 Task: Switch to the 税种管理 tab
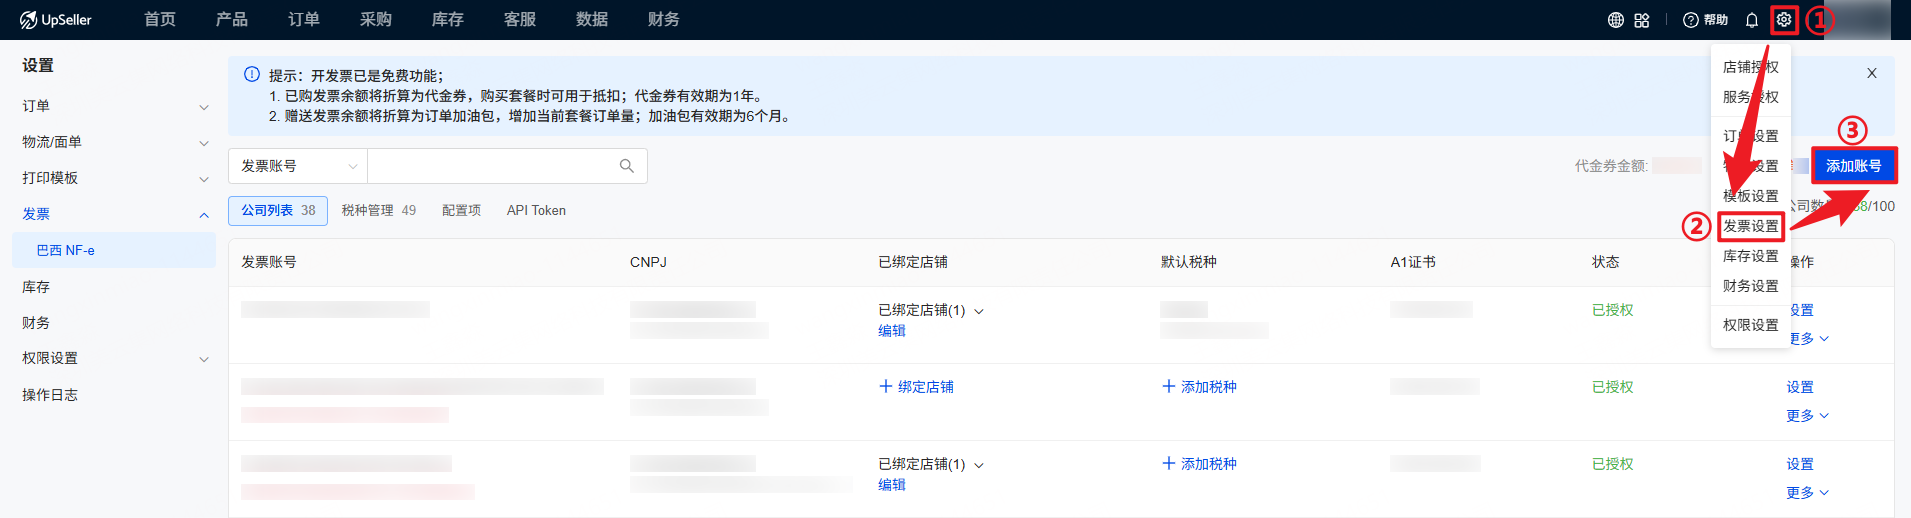coord(378,211)
